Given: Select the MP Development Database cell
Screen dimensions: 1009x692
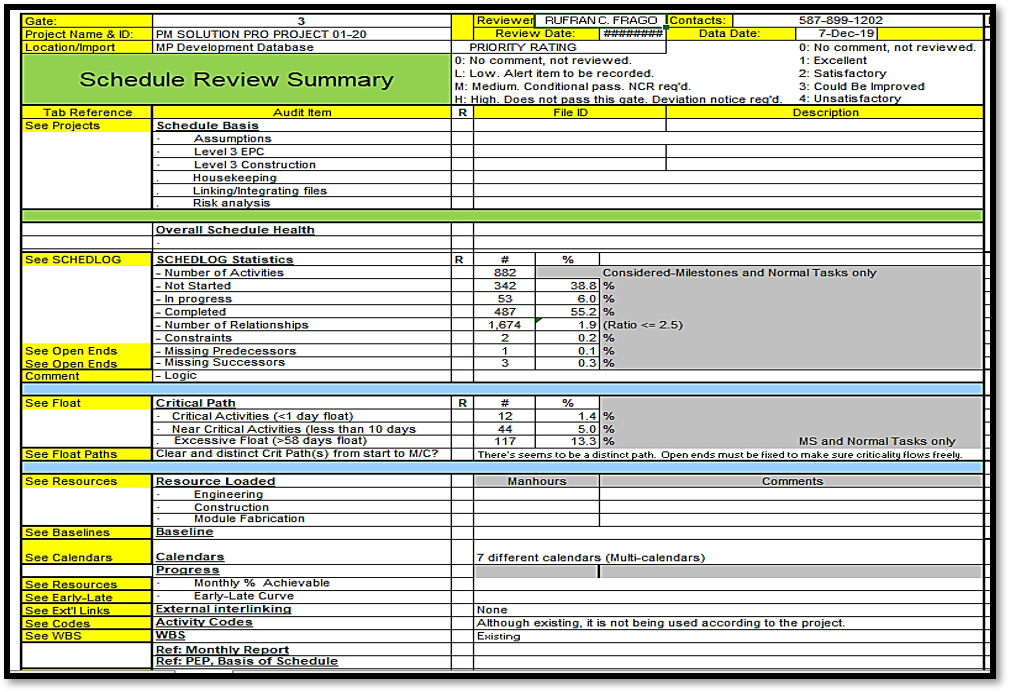Looking at the screenshot, I should coord(301,47).
